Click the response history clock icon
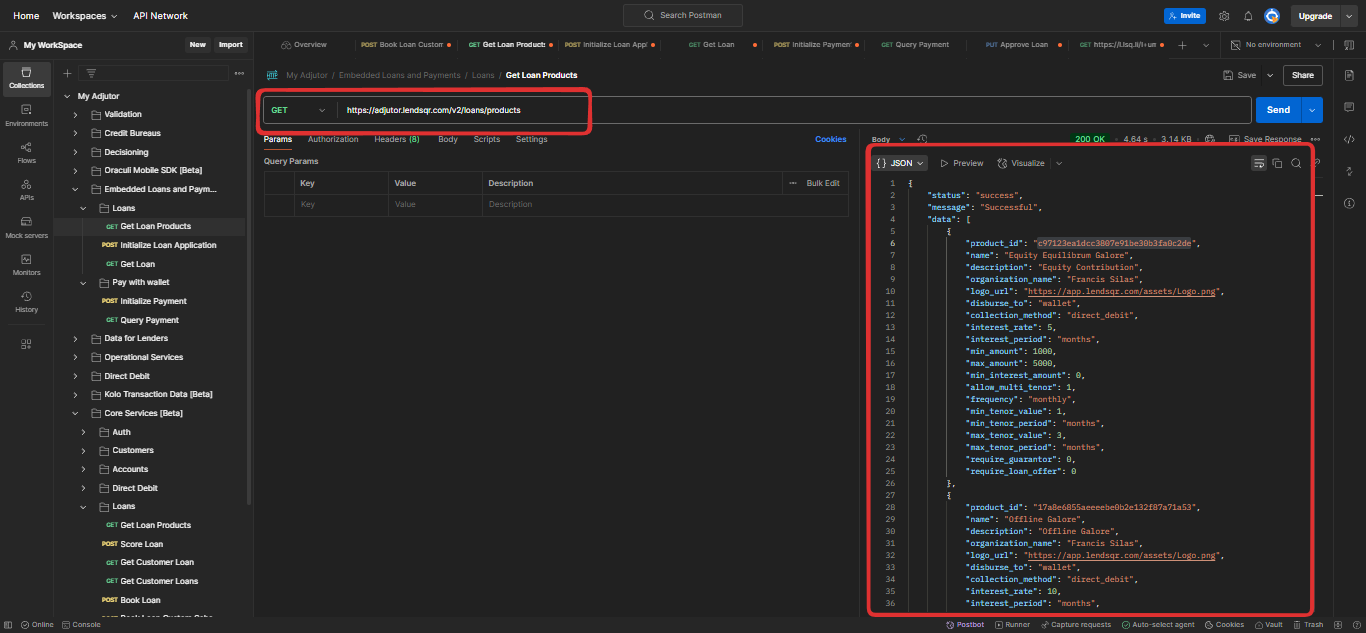This screenshot has height=633, width=1366. tap(922, 139)
